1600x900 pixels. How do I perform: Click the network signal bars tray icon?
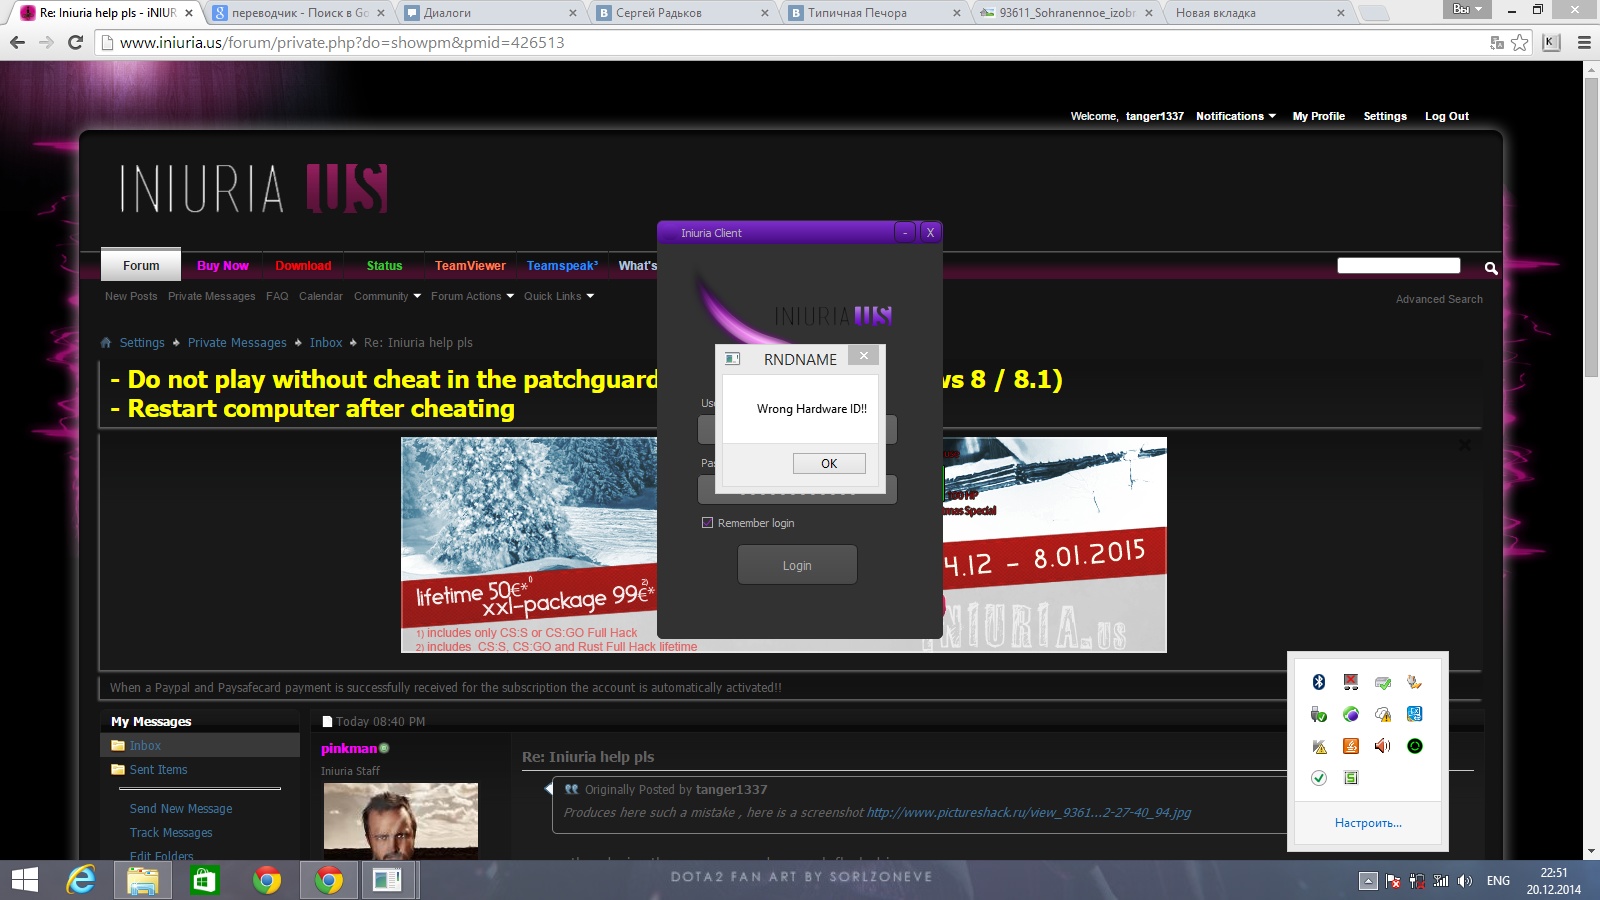pyautogui.click(x=1441, y=881)
